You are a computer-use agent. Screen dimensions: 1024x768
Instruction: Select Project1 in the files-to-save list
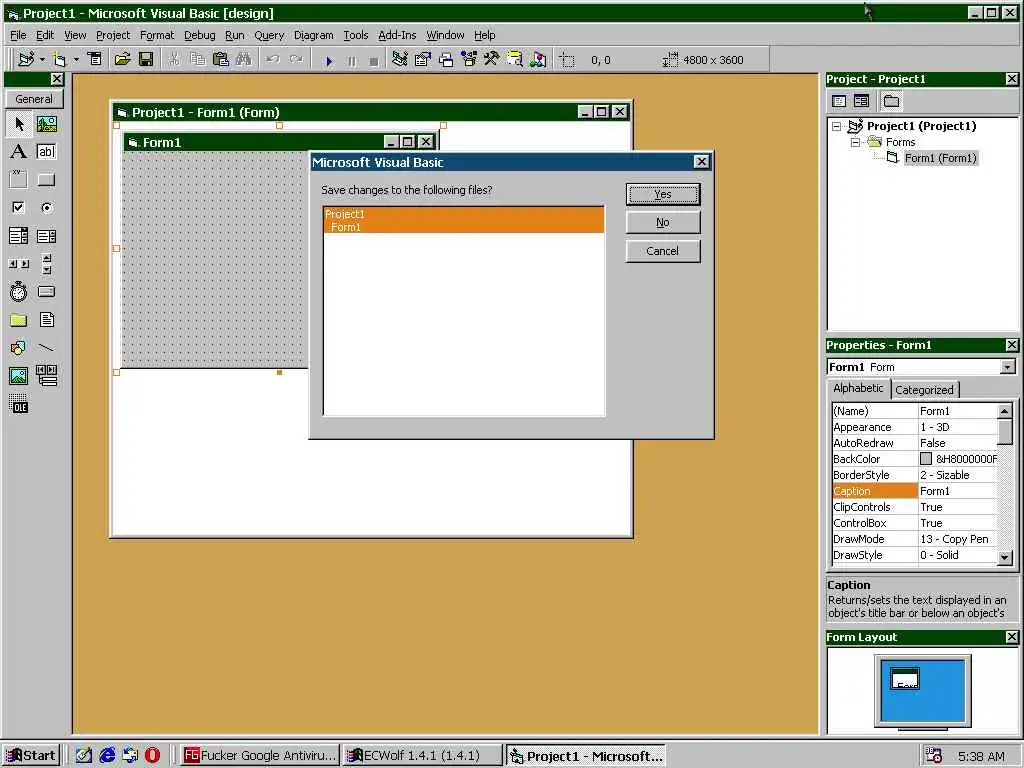(x=464, y=214)
